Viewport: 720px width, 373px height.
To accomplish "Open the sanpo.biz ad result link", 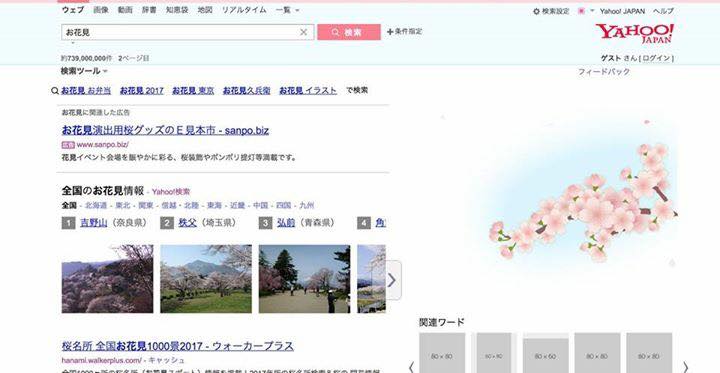I will pyautogui.click(x=165, y=130).
